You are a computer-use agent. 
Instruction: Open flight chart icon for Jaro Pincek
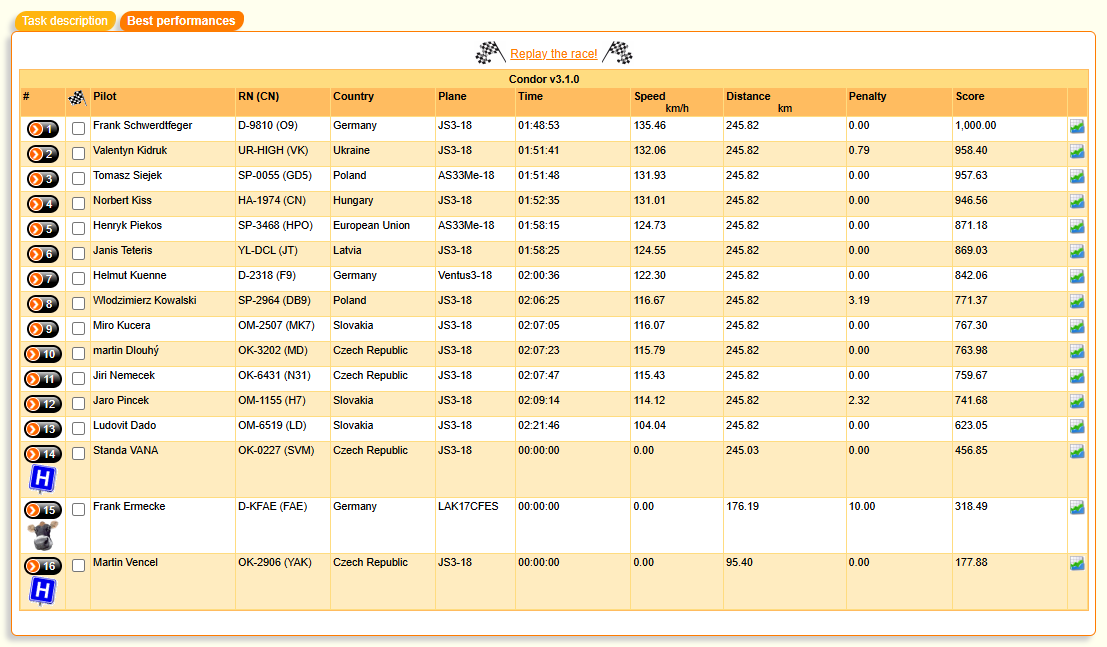[1077, 400]
